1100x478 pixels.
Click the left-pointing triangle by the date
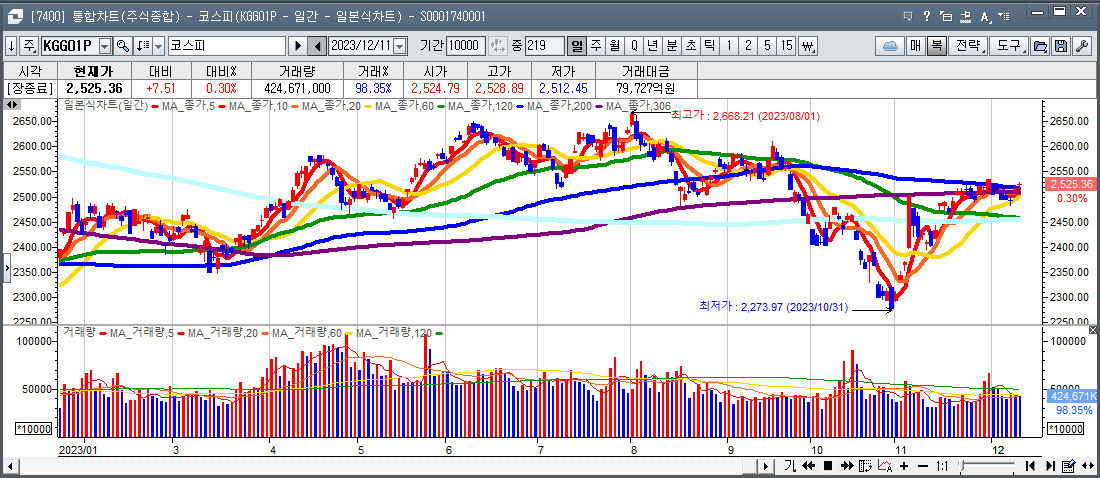point(317,46)
